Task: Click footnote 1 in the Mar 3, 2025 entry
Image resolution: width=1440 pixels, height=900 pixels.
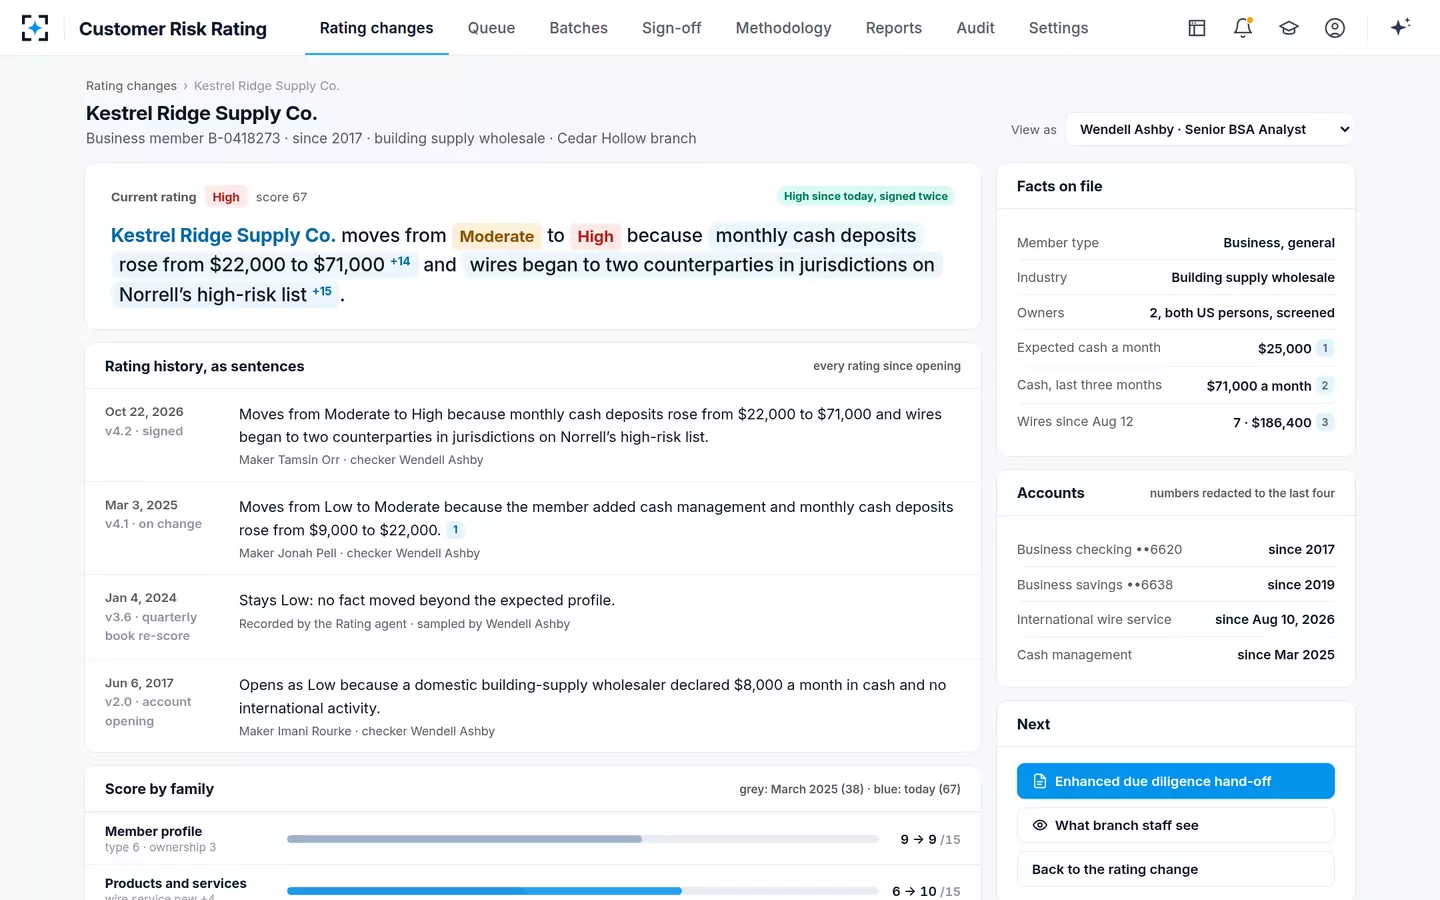Action: coord(455,530)
